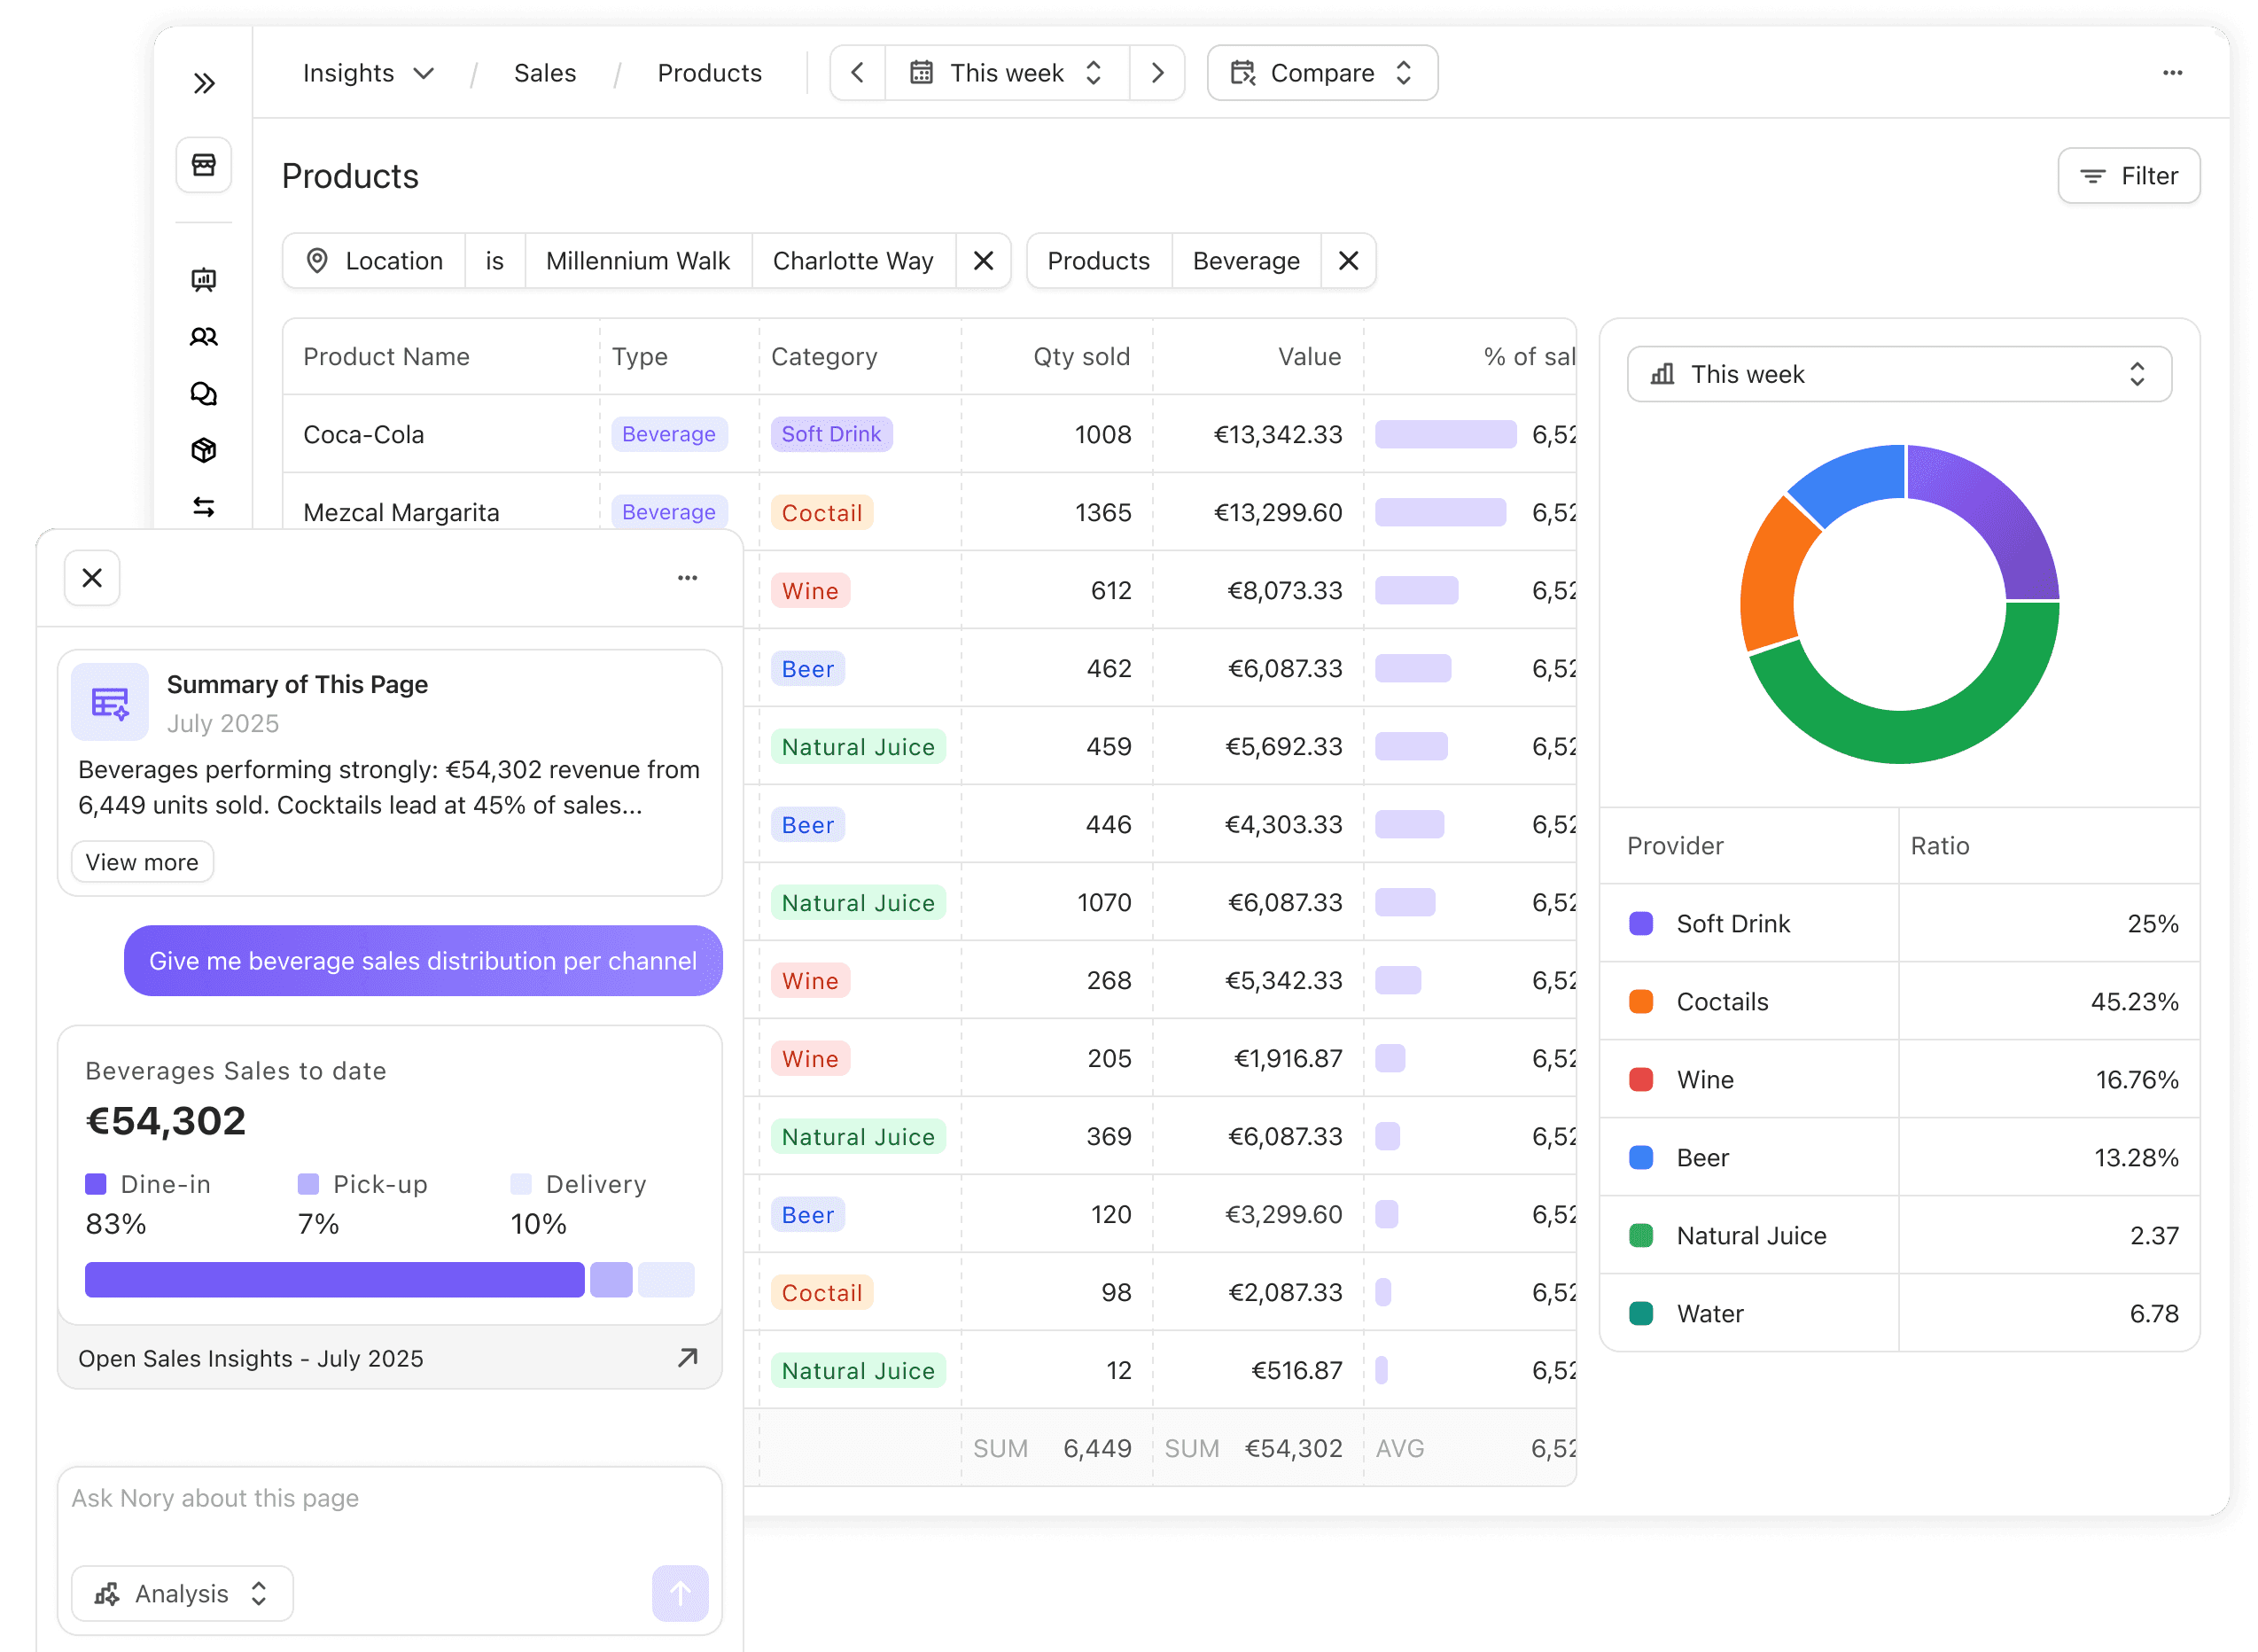Open the Insights breadcrumb menu
This screenshot has width=2258, height=1652.
[x=367, y=73]
